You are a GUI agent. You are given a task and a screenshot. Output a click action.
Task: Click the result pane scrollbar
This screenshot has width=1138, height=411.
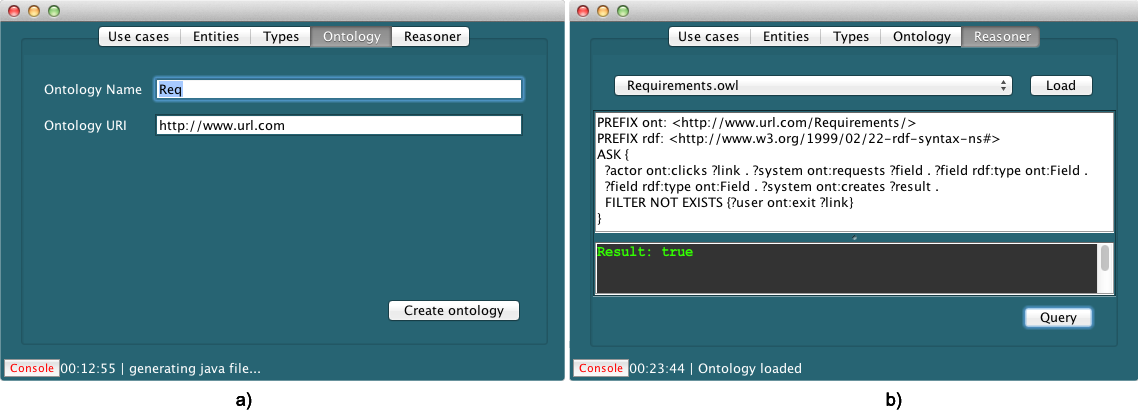pos(1105,260)
